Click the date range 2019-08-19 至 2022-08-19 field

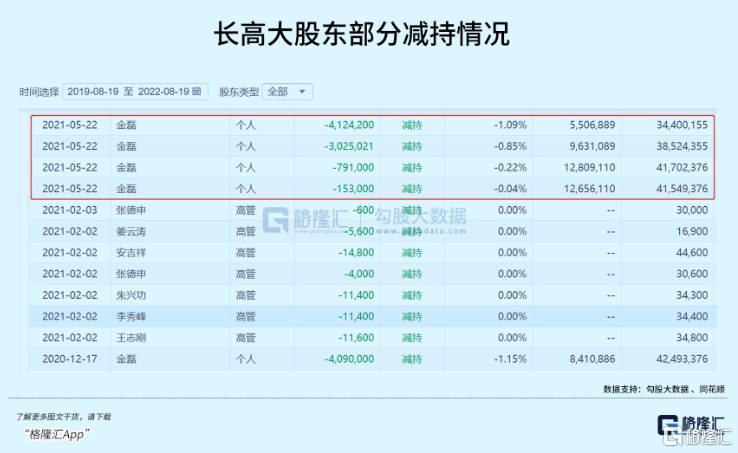[x=135, y=91]
